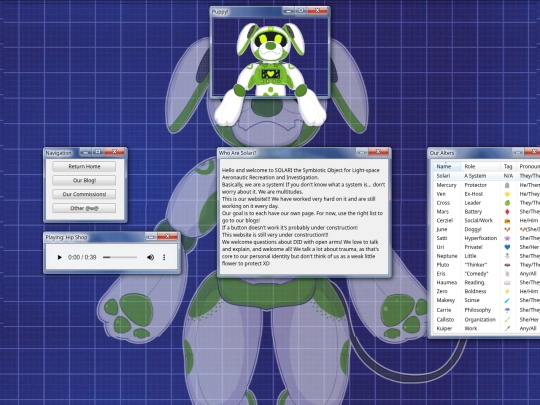The image size is (540, 405).
Task: Click the Tag column header
Action: (x=508, y=166)
